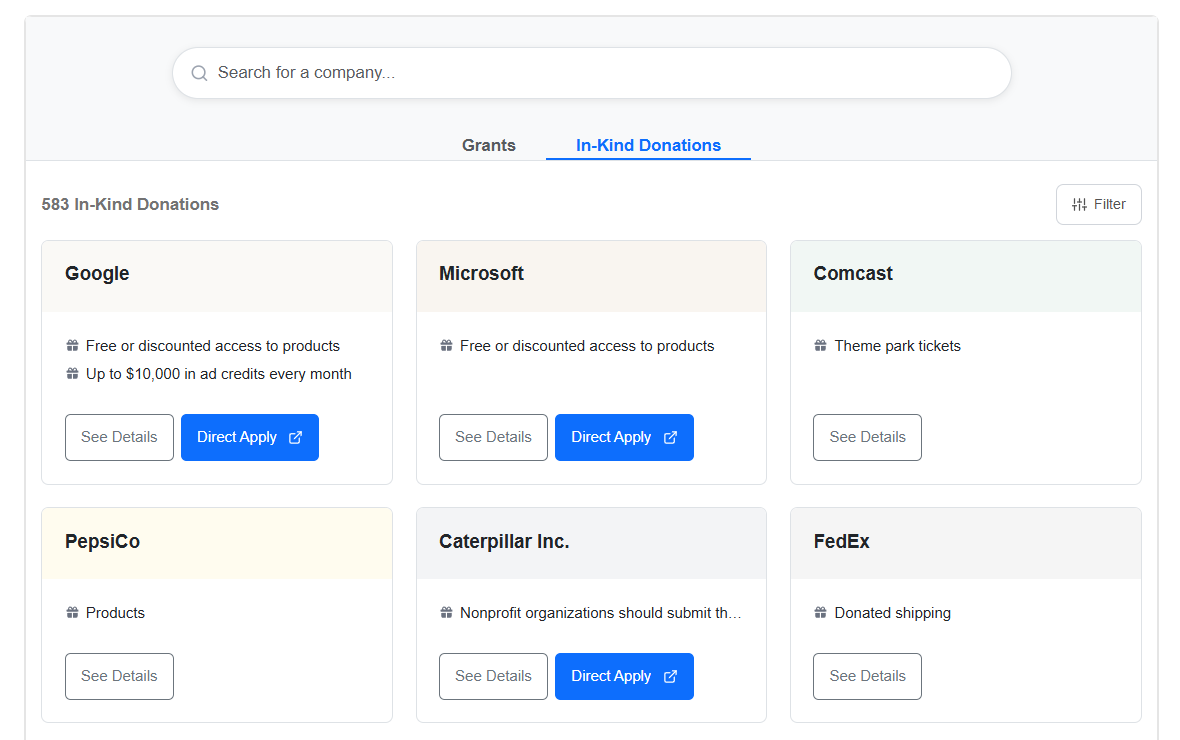The width and height of the screenshot is (1180, 740).
Task: Click gift icon next to Donated shipping
Action: (x=820, y=612)
